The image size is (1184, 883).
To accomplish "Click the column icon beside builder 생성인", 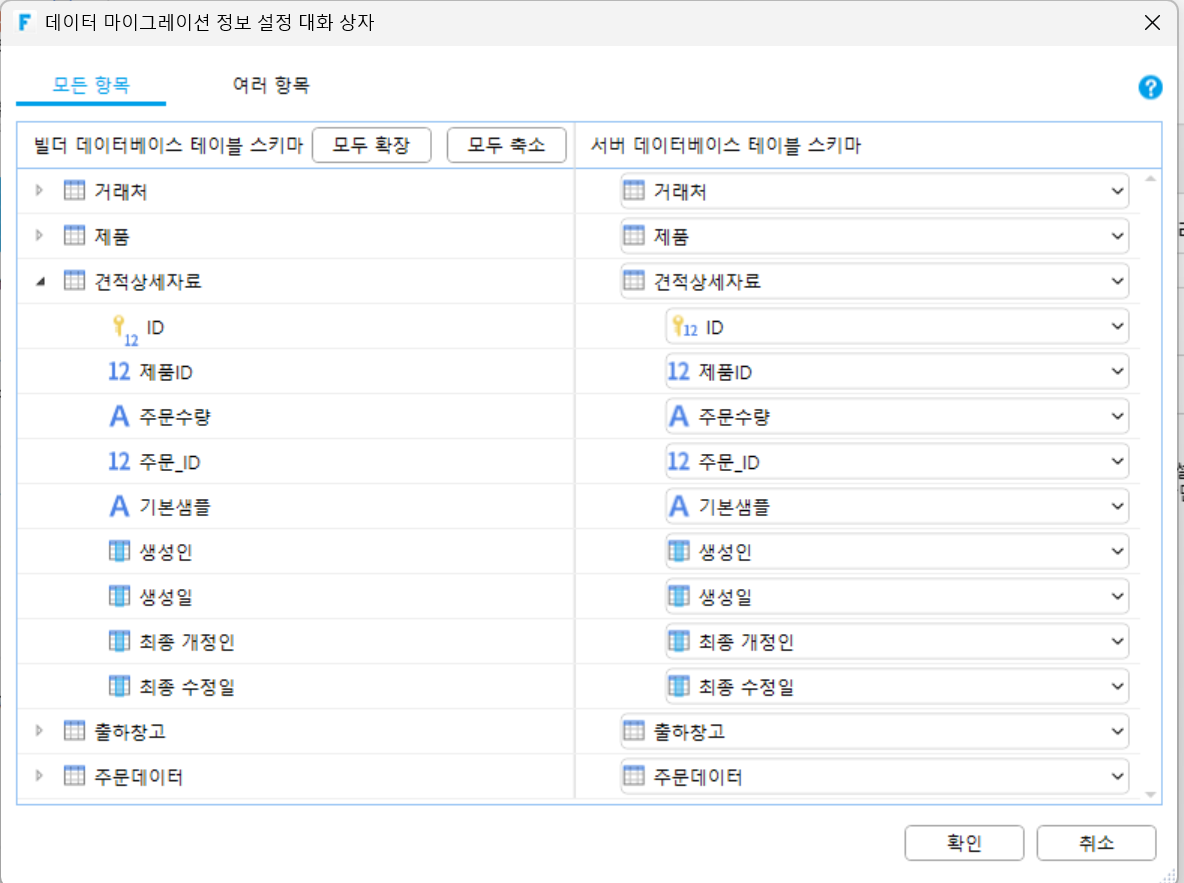I will 119,551.
